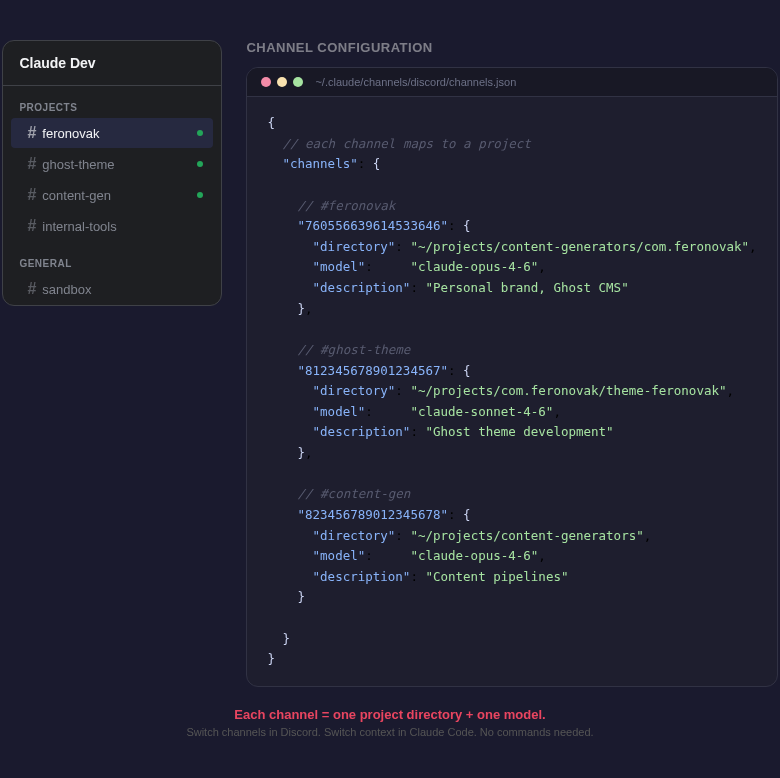Click the GENERAL category label
780x778 pixels.
45,263
